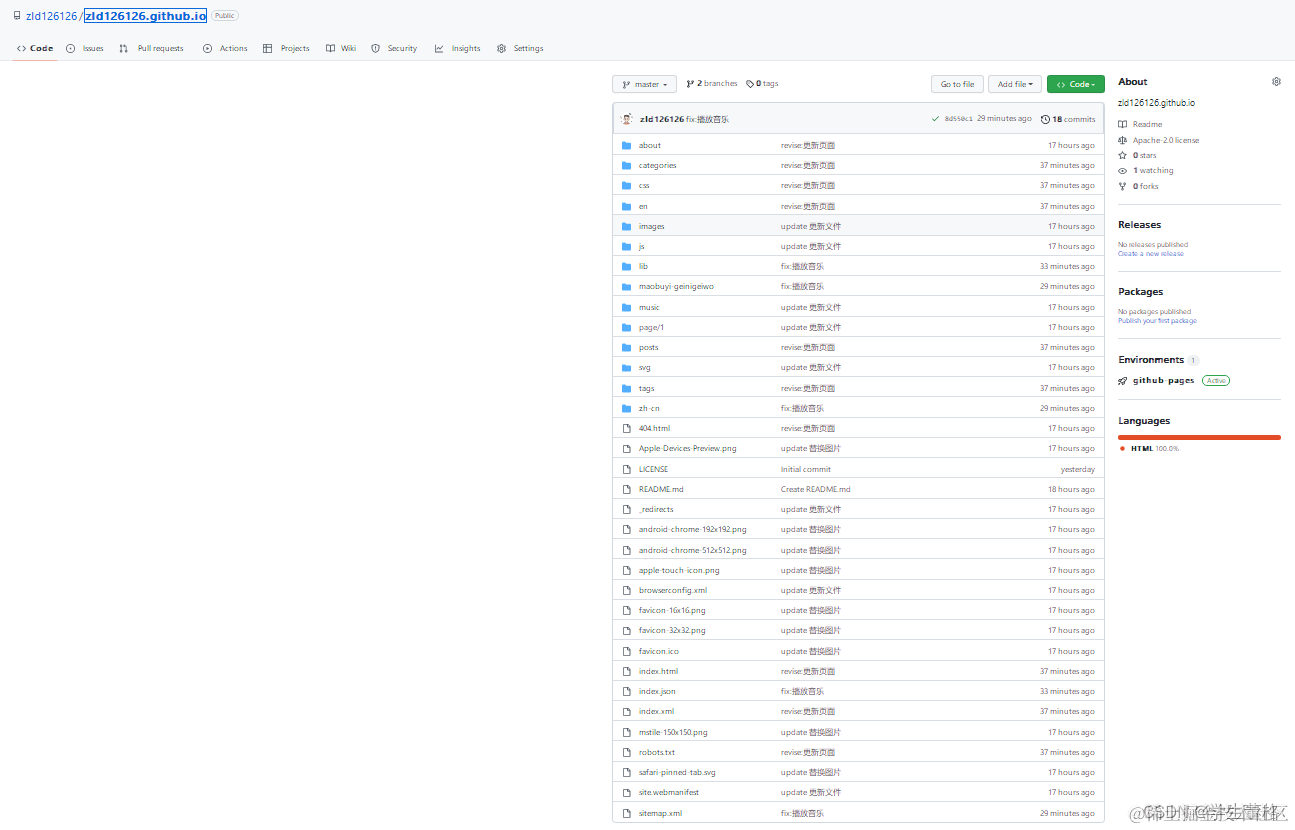Click the file icon for index.html
Screen dimensions: 1295x830
[x=626, y=671]
